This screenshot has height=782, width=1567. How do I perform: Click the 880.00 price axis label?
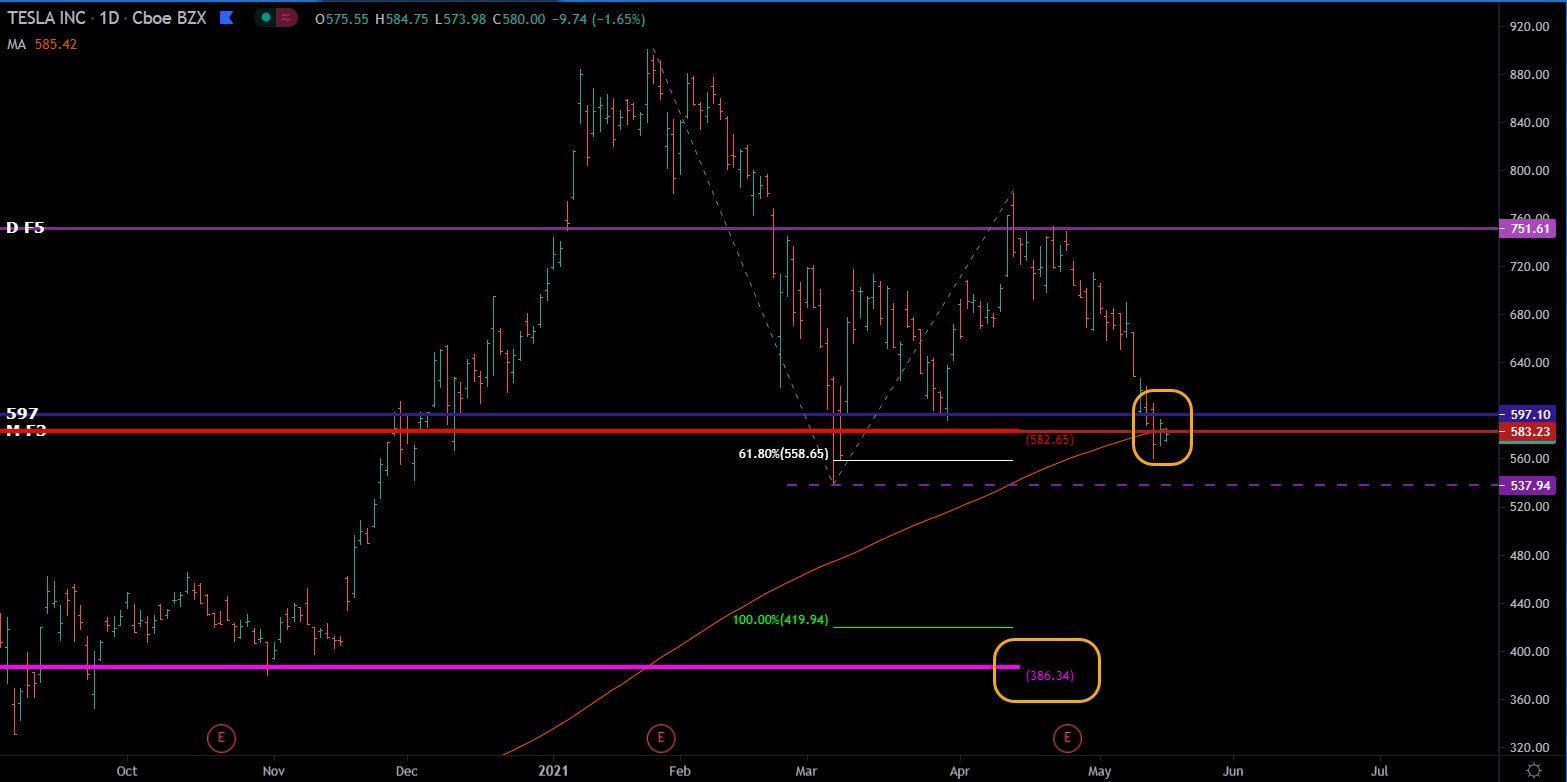(x=1529, y=75)
